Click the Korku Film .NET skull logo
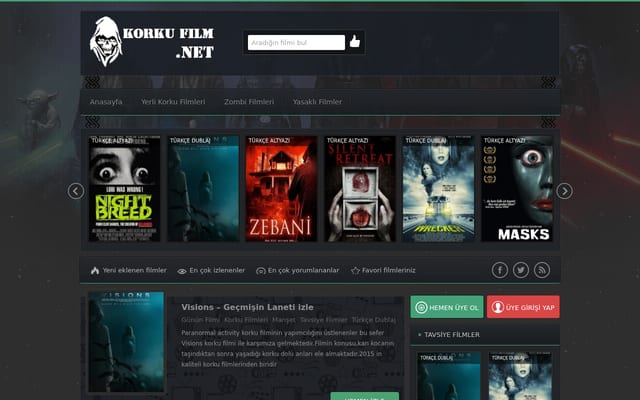The height and width of the screenshot is (400, 640). click(152, 42)
